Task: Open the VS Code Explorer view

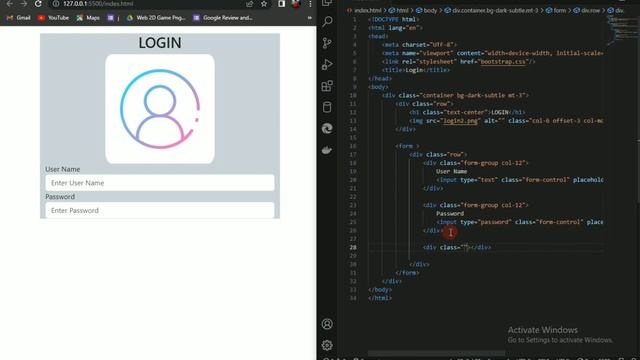Action: pos(327,3)
